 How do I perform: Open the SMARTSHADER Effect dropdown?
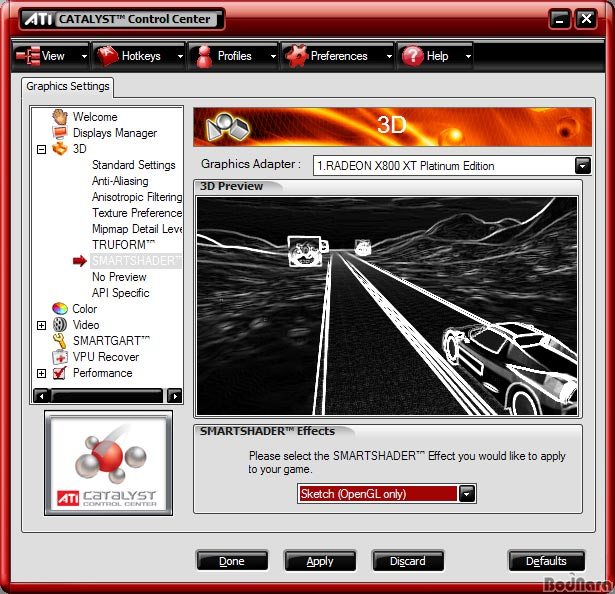tap(467, 494)
